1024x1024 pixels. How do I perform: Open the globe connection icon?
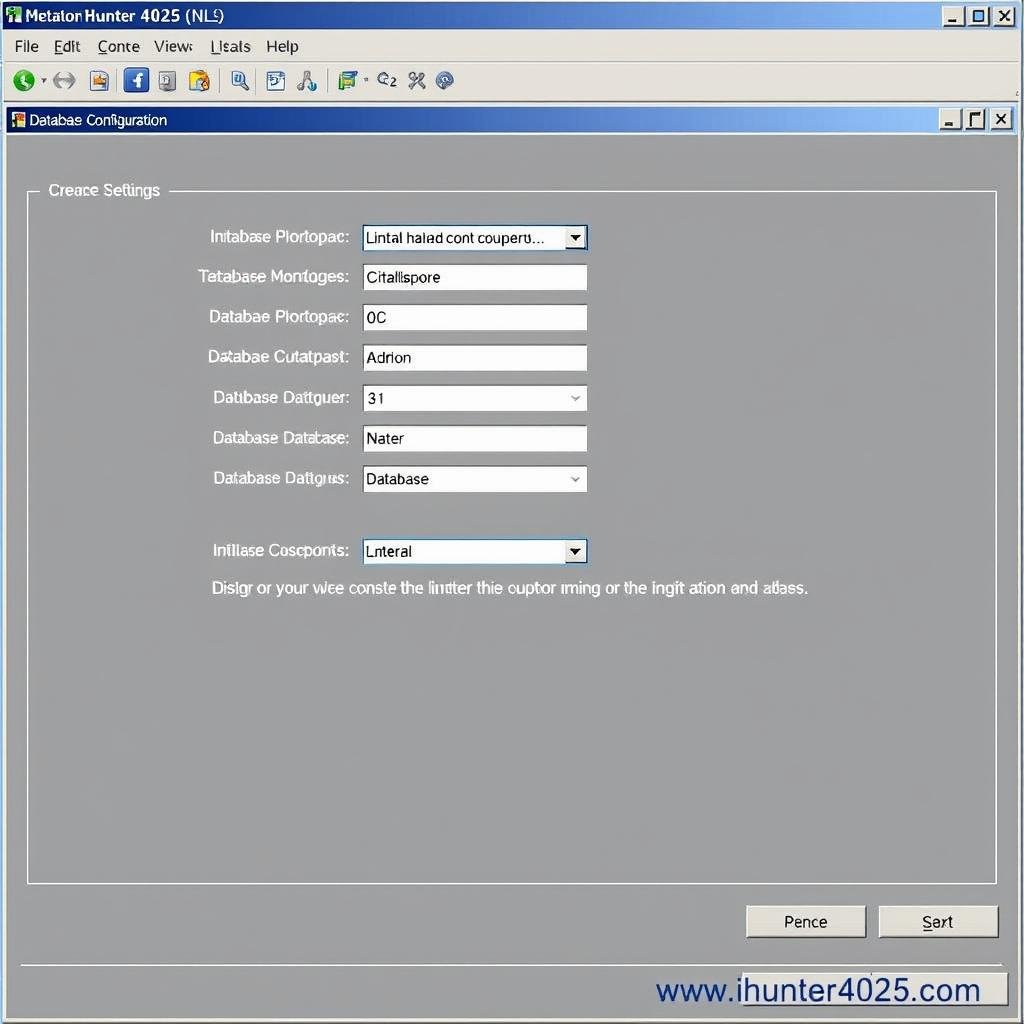(x=445, y=80)
